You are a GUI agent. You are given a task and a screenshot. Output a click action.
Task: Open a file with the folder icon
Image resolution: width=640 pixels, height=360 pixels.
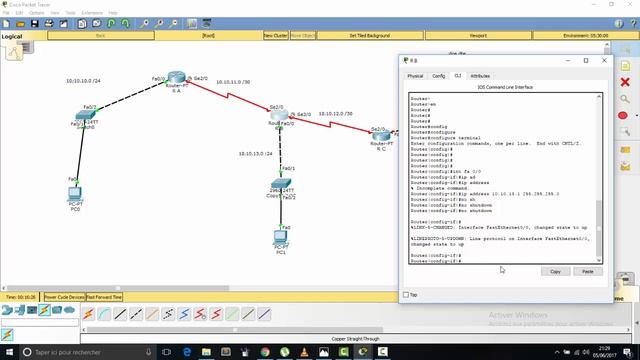[x=20, y=24]
